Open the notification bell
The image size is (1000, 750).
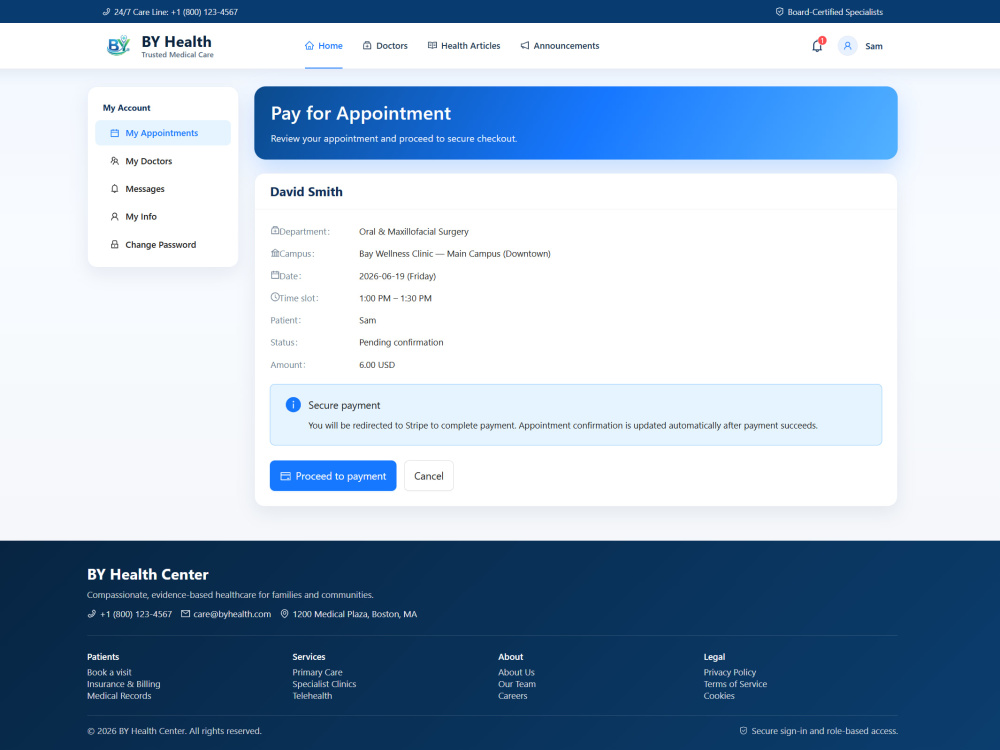pyautogui.click(x=817, y=46)
